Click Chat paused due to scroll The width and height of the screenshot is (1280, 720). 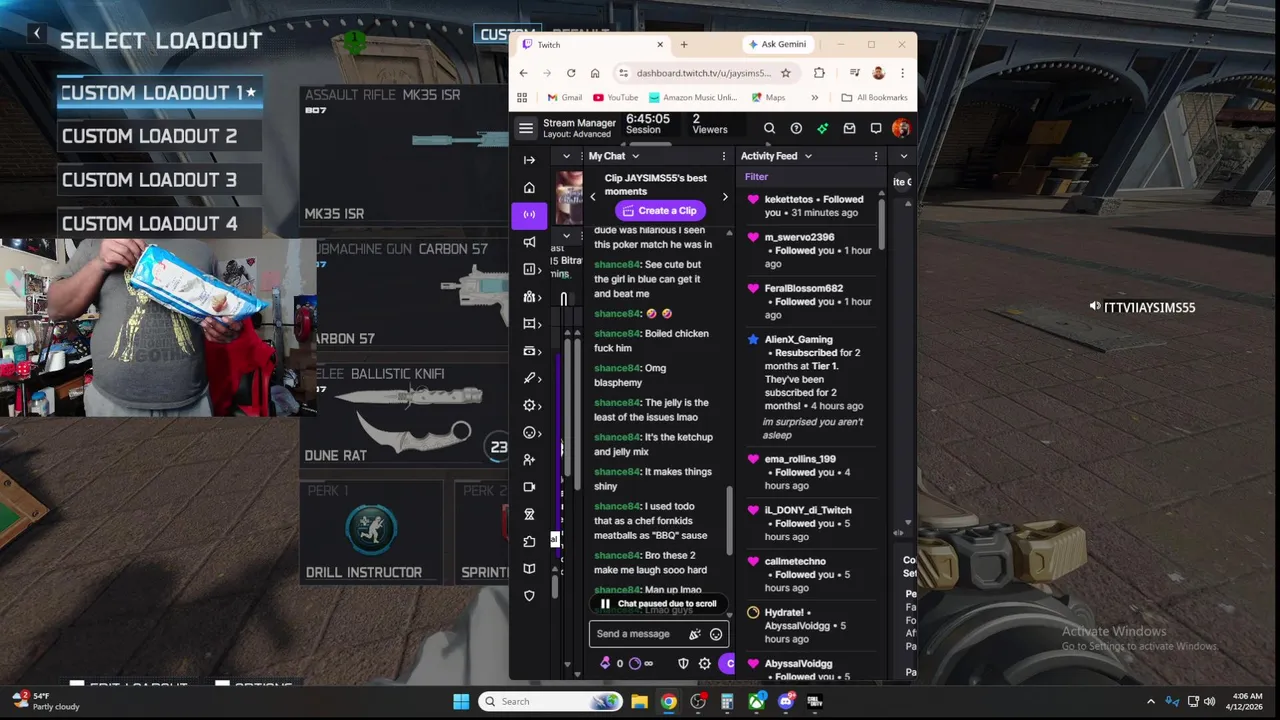[x=658, y=604]
